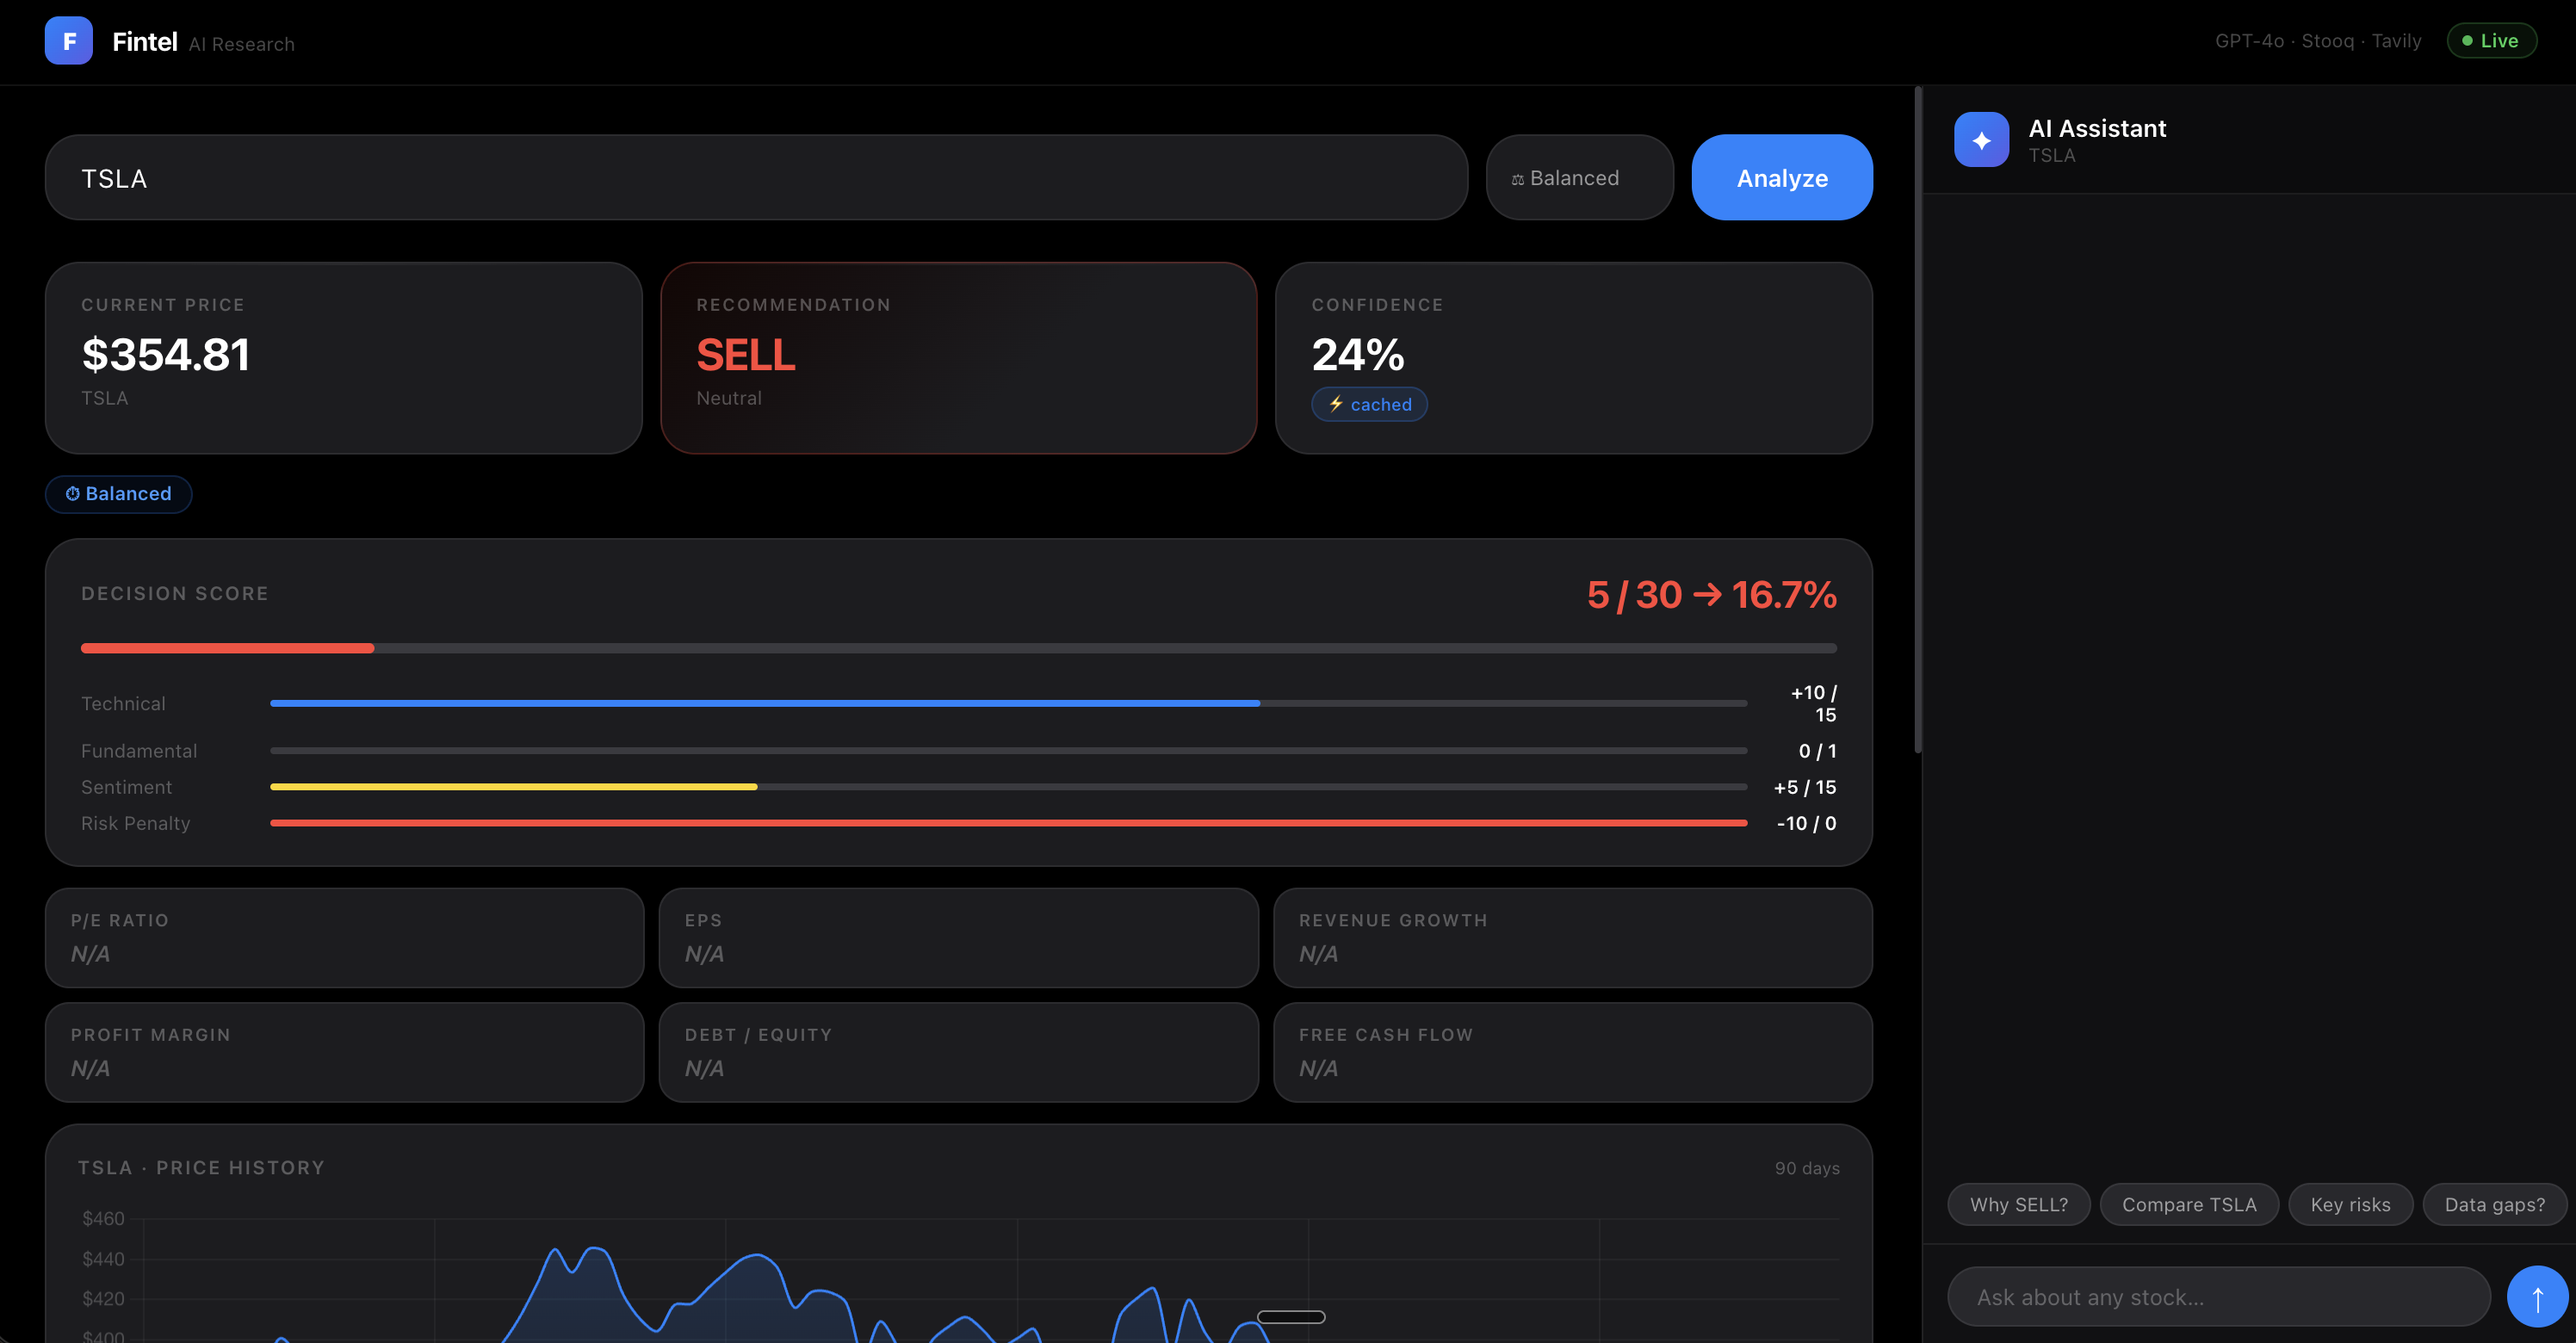Click the Data gaps? suggestion chip
2576x1343 pixels.
point(2494,1205)
